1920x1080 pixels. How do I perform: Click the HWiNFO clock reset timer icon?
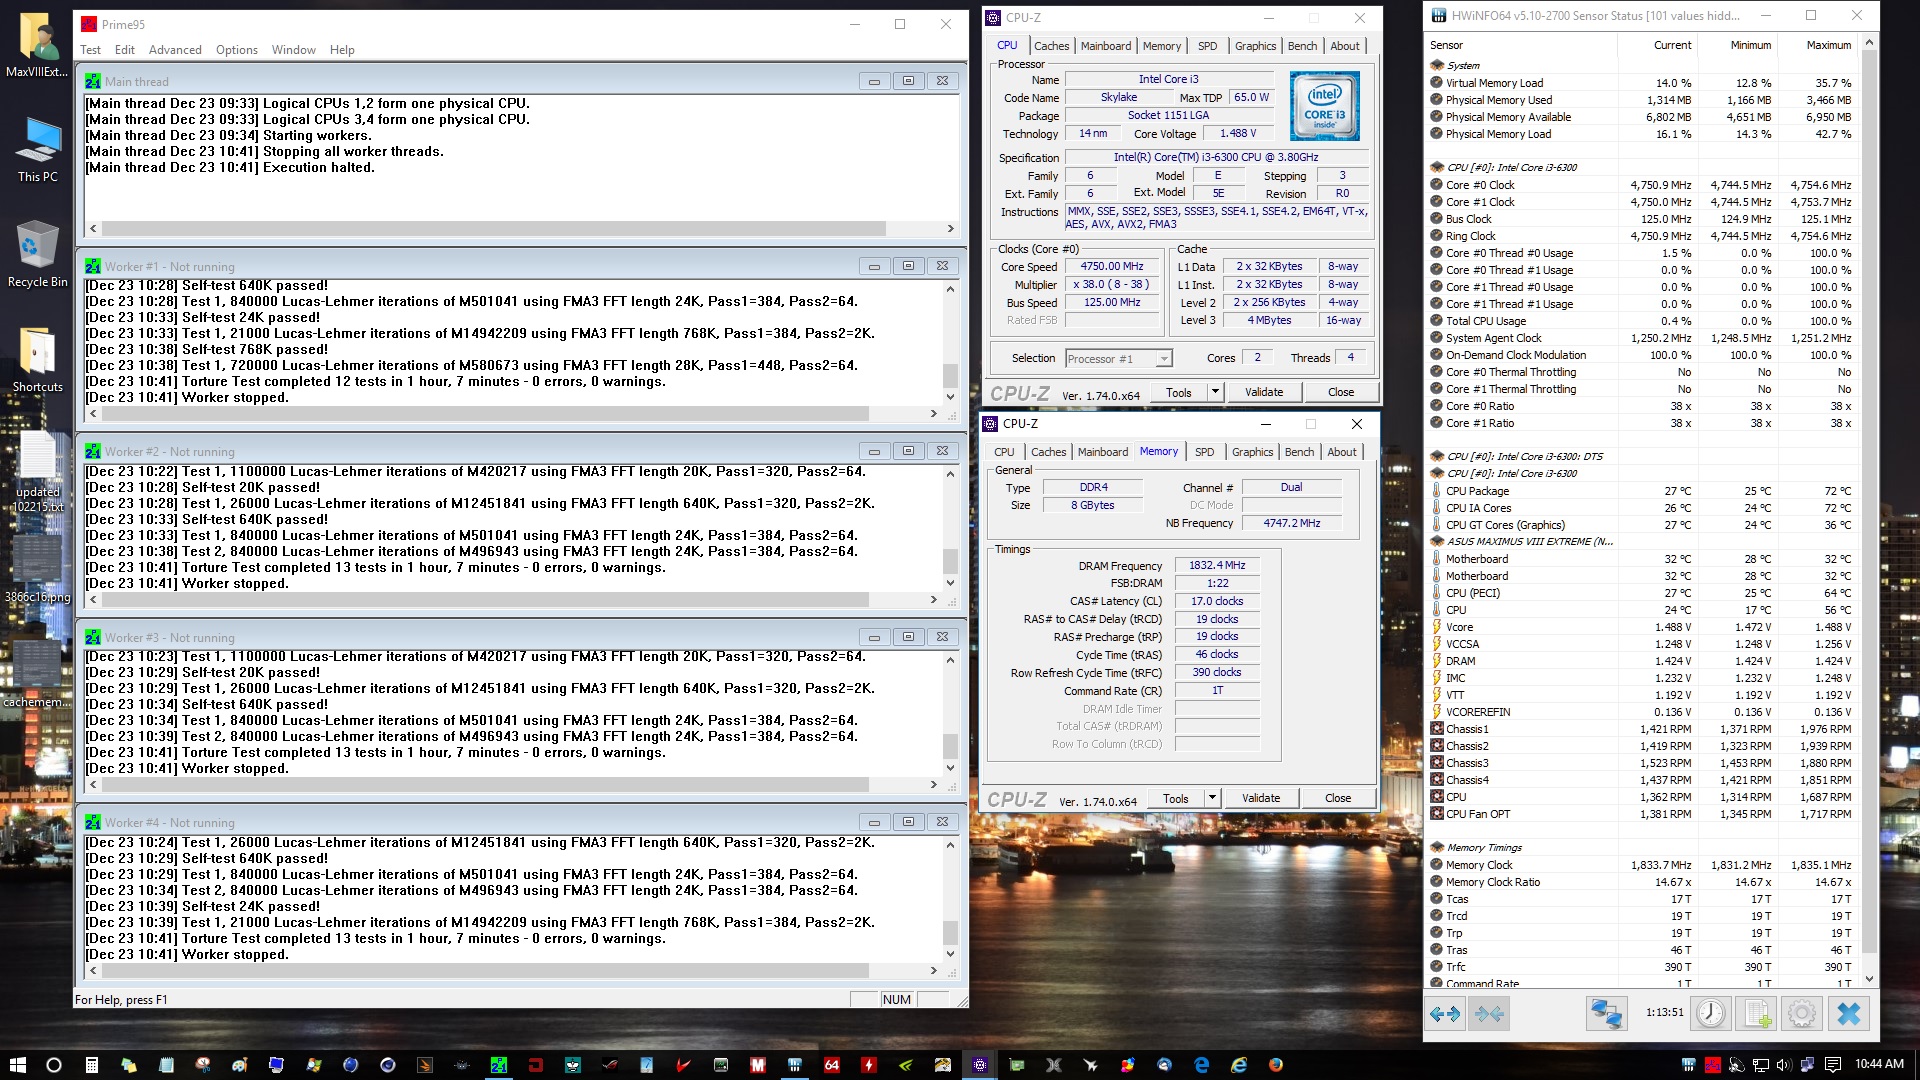click(x=1711, y=1014)
